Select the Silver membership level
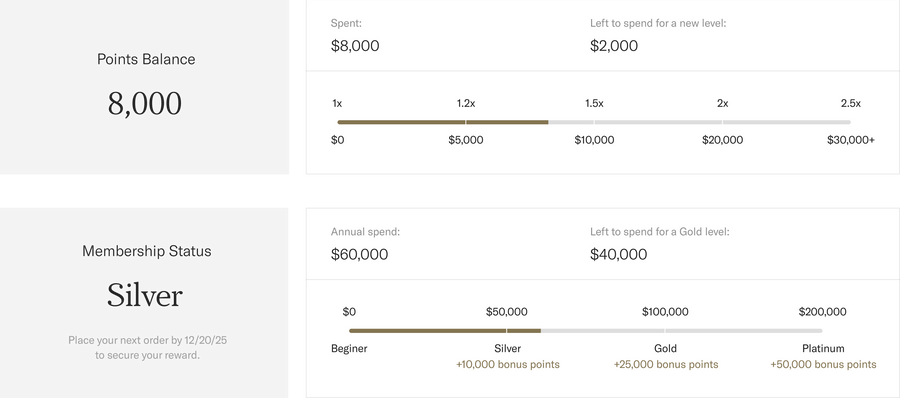Viewport: 900px width, 398px height. point(507,349)
